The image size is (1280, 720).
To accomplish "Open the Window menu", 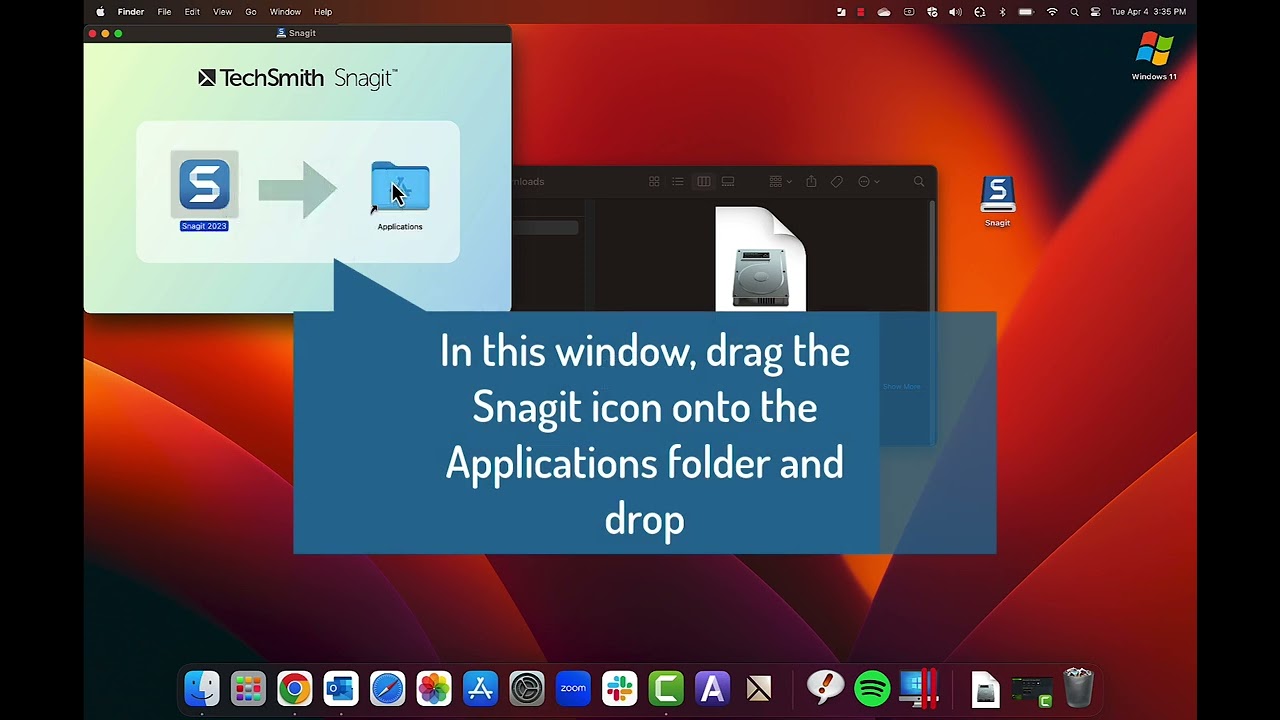I will tap(285, 12).
